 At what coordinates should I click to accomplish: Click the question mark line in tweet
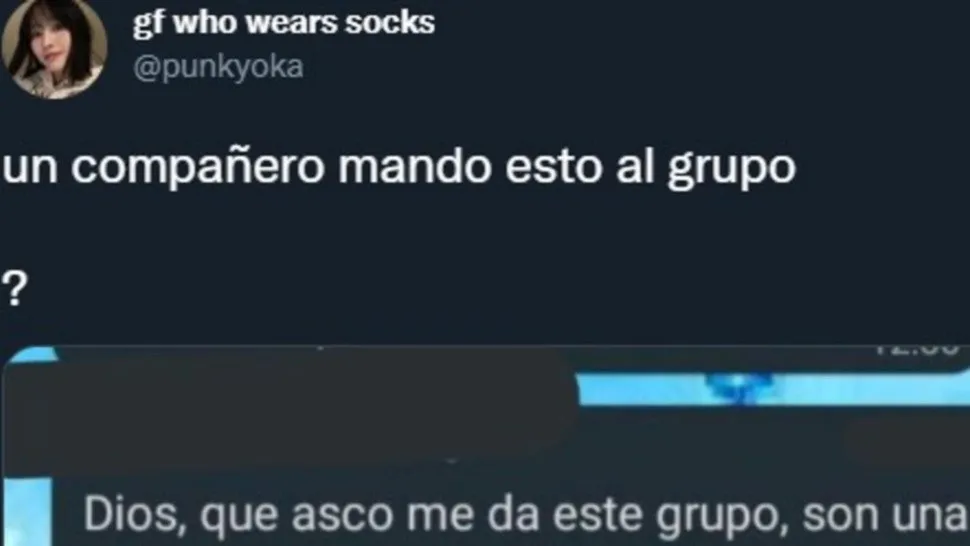pos(15,288)
